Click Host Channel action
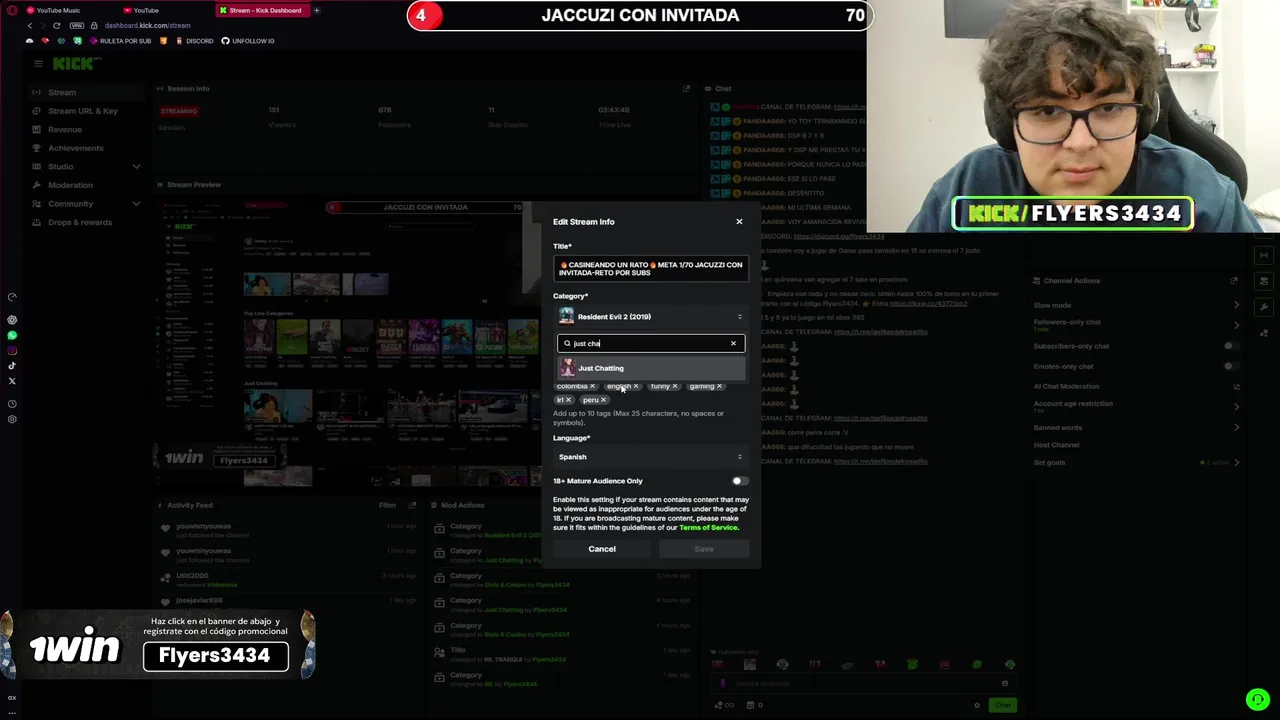The height and width of the screenshot is (720, 1280). coord(1056,445)
